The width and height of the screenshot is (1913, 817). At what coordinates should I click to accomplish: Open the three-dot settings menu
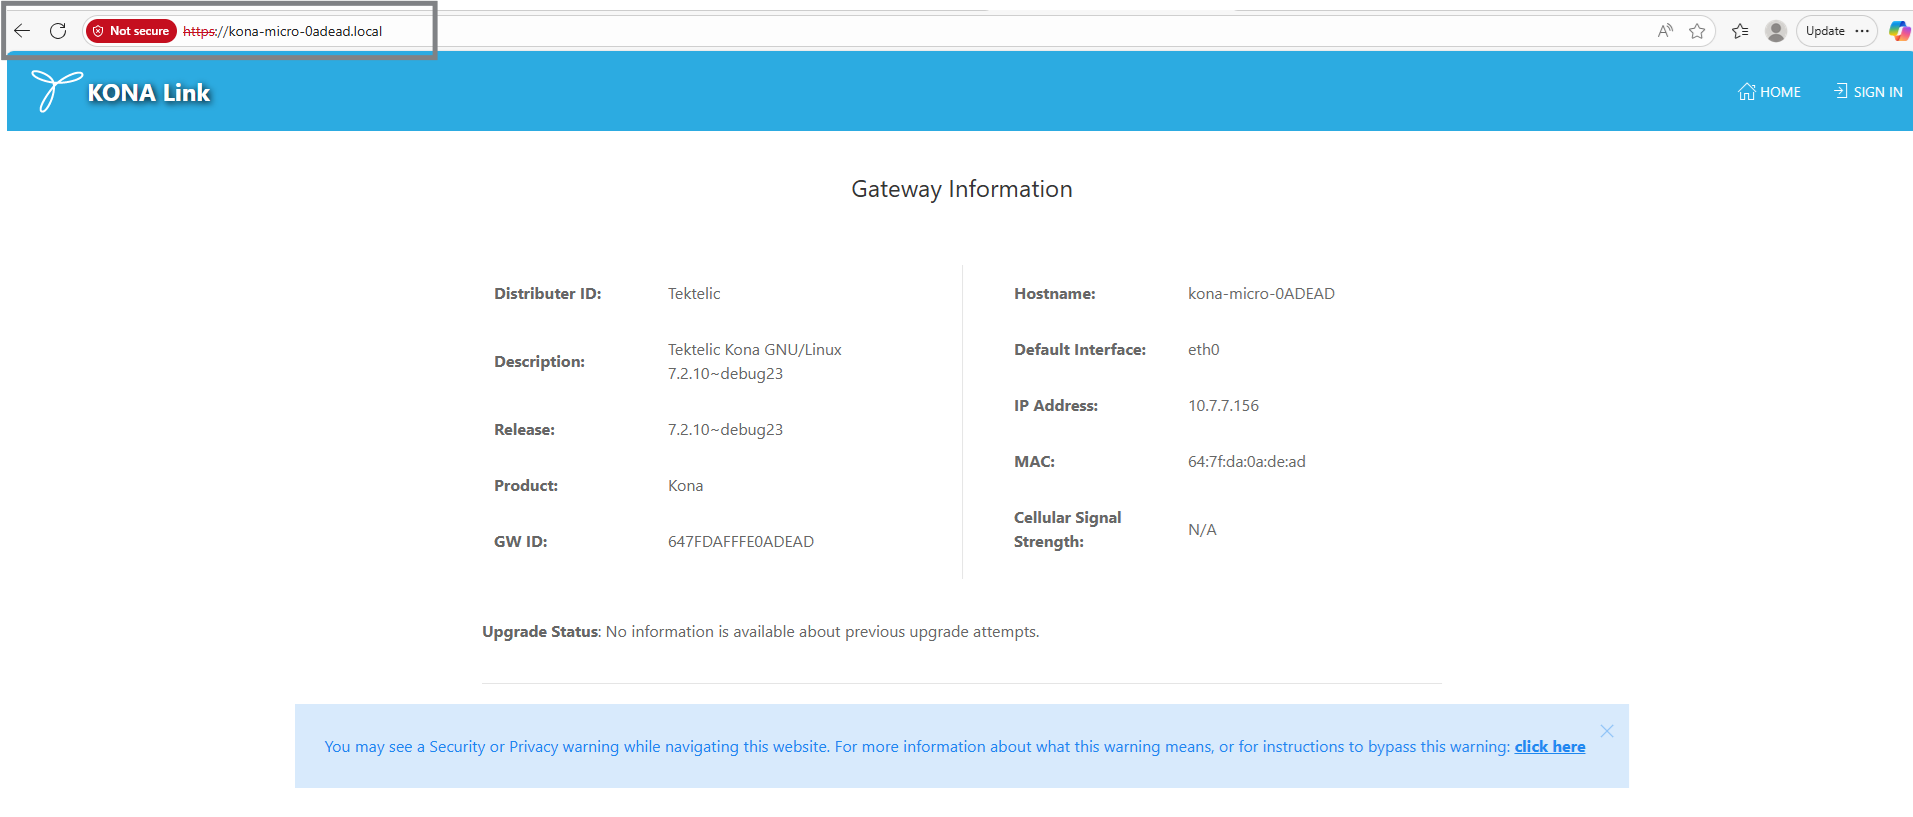click(x=1862, y=31)
